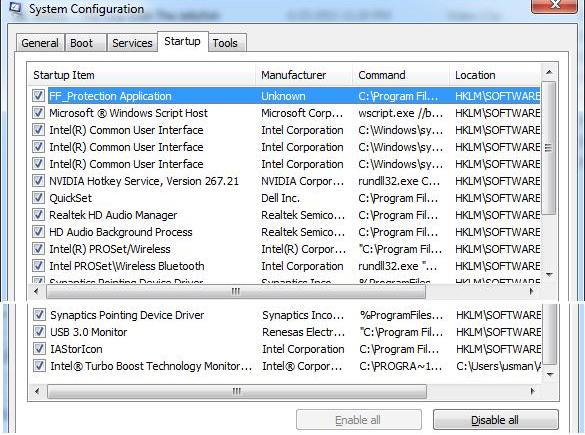Select the 'QuickSet' item name
Screen dimensions: 585x435
tap(71, 198)
